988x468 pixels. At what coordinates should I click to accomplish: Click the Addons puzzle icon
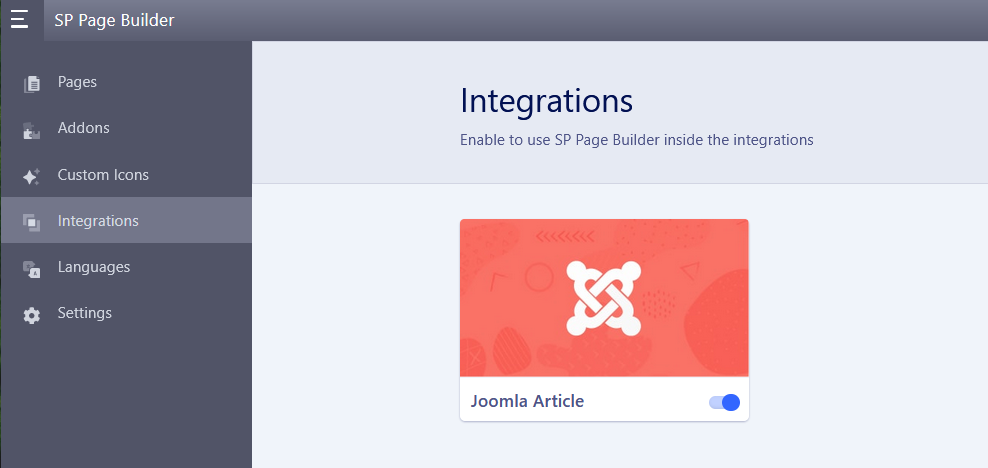tap(32, 129)
